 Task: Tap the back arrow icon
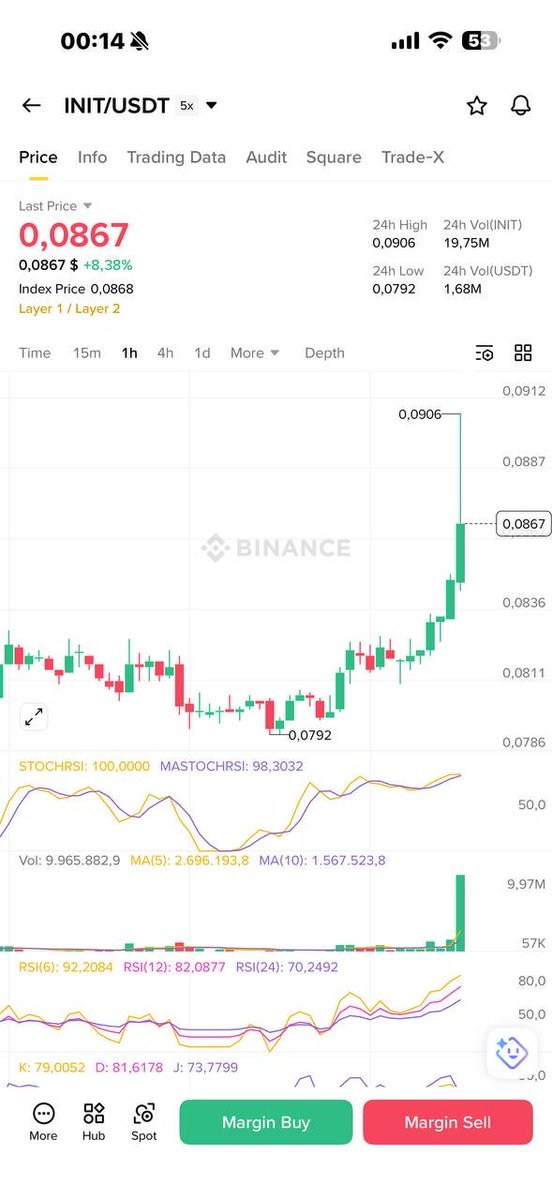[31, 106]
